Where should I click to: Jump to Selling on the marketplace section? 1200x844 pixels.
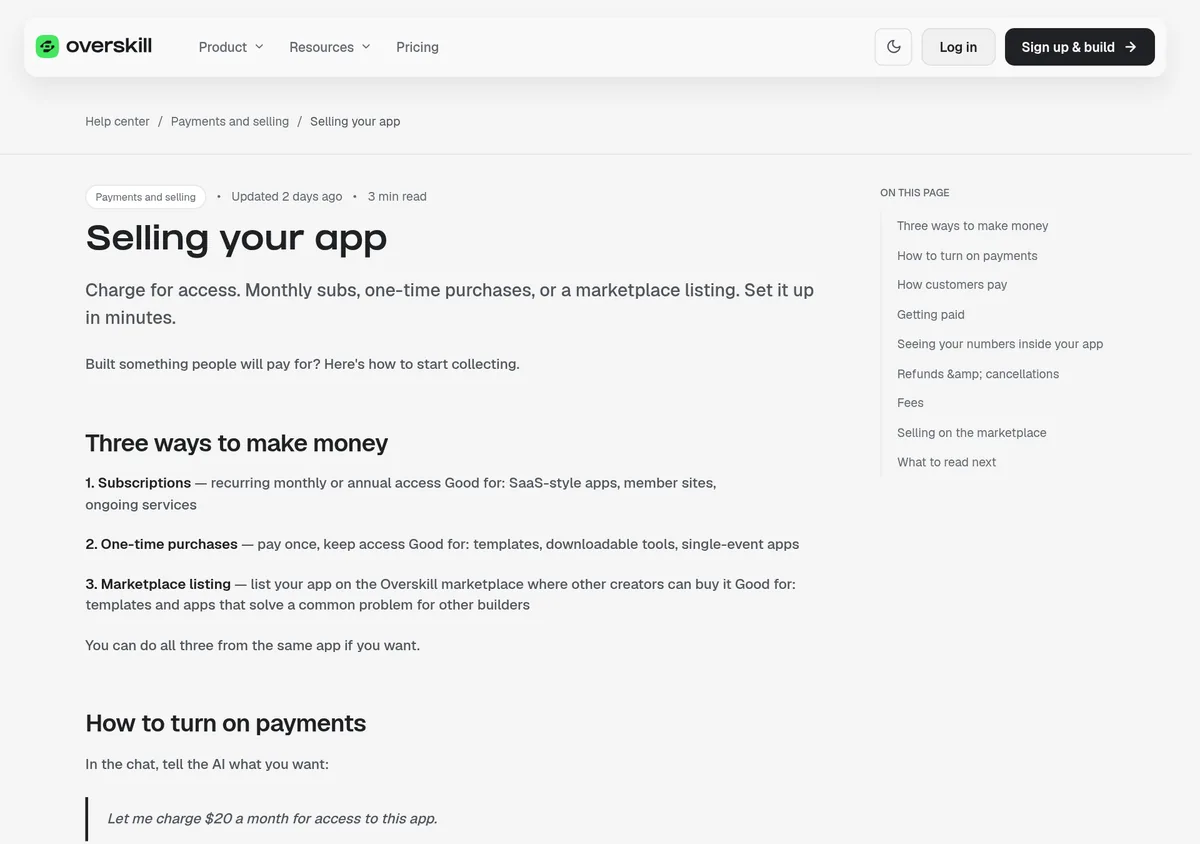[972, 433]
